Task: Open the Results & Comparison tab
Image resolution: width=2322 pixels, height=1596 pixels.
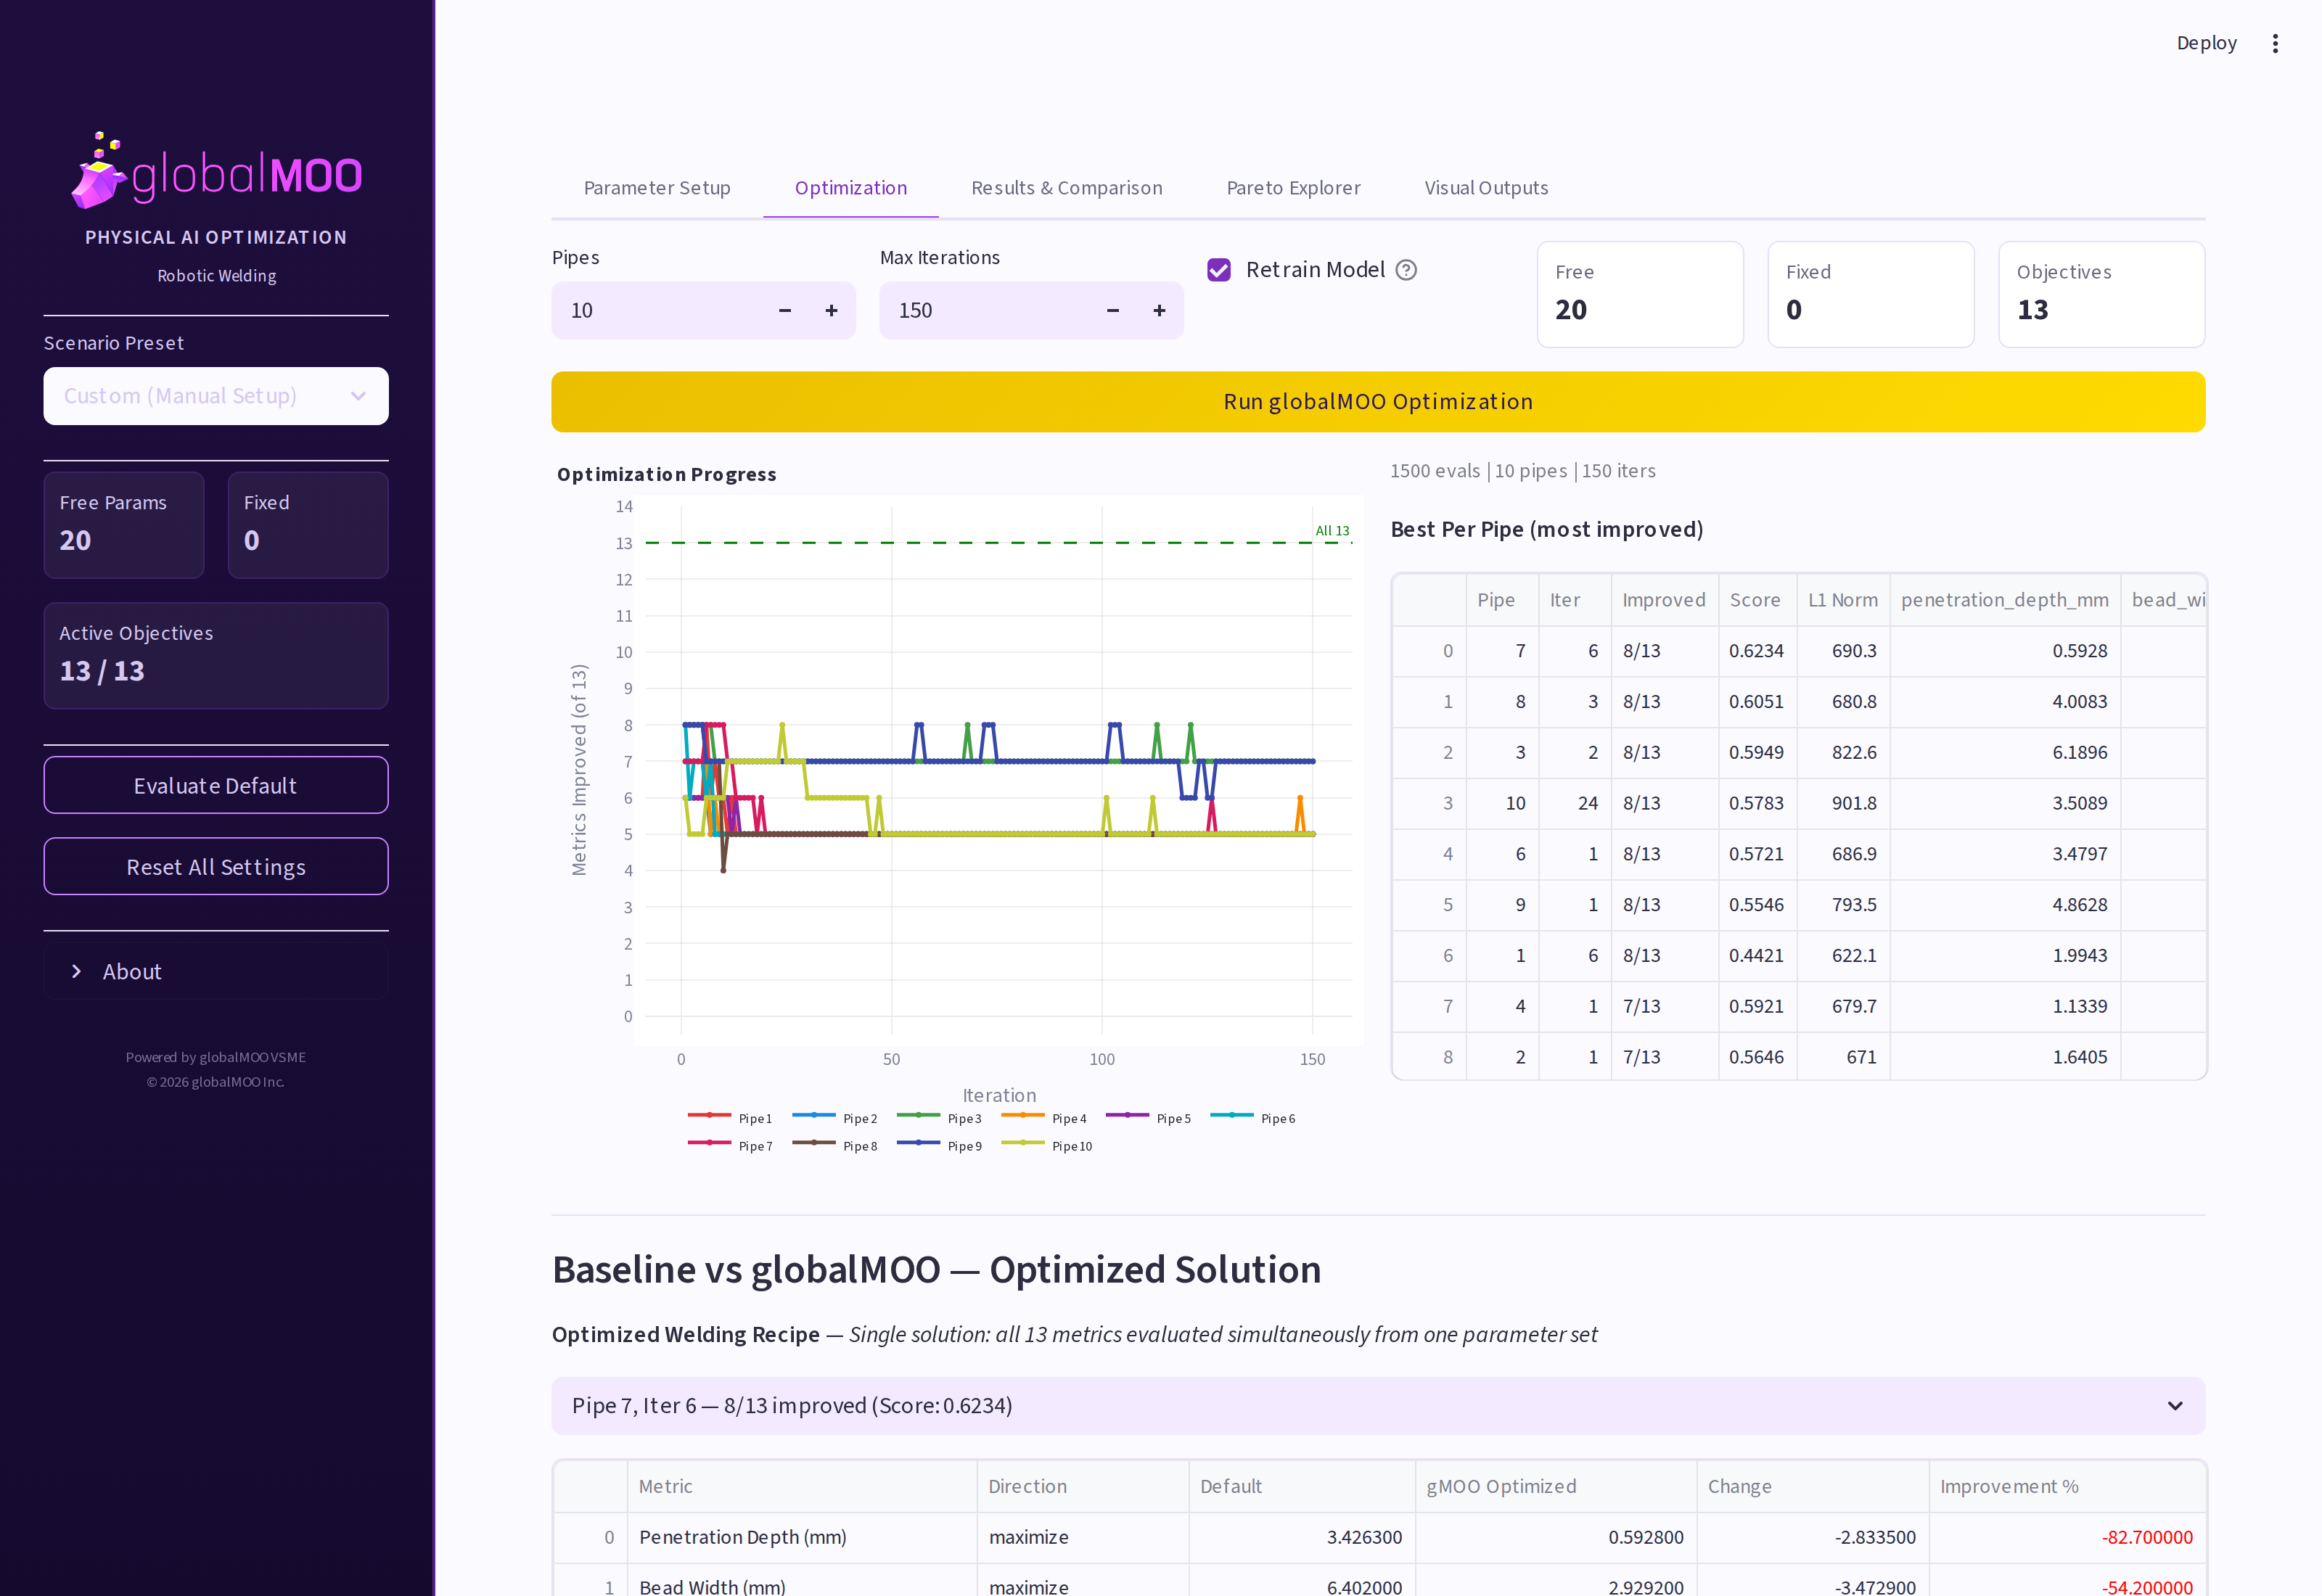Action: 1067,188
